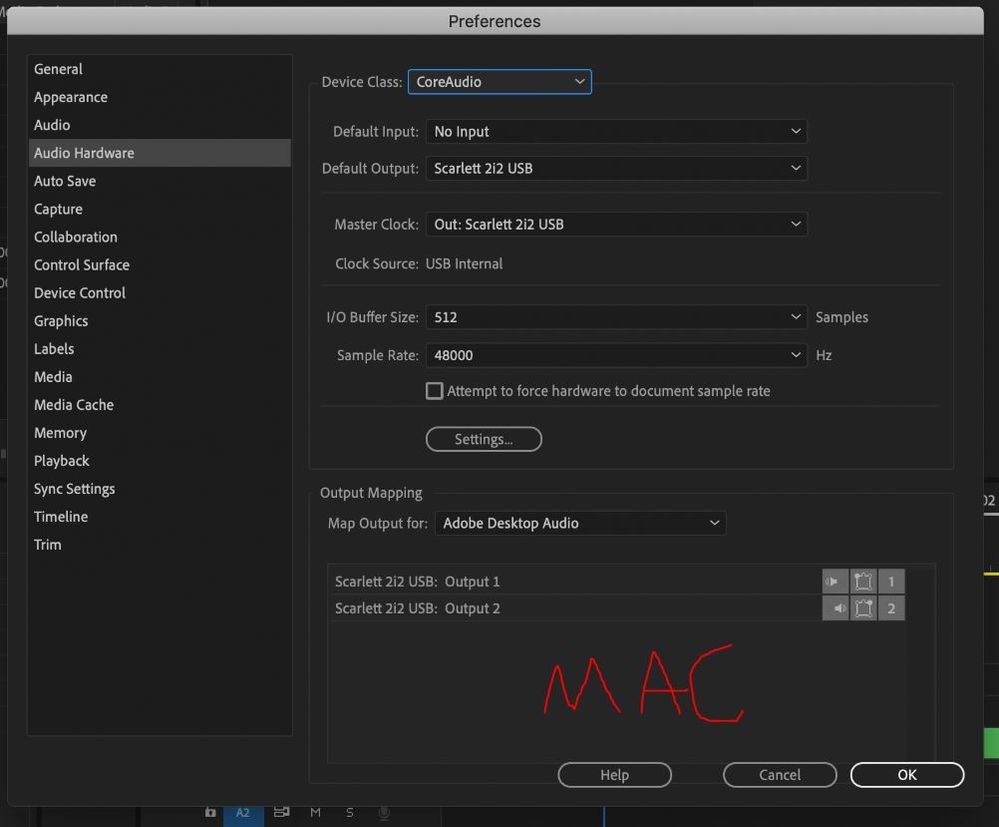Open the Master Clock dropdown
The width and height of the screenshot is (999, 827).
616,224
